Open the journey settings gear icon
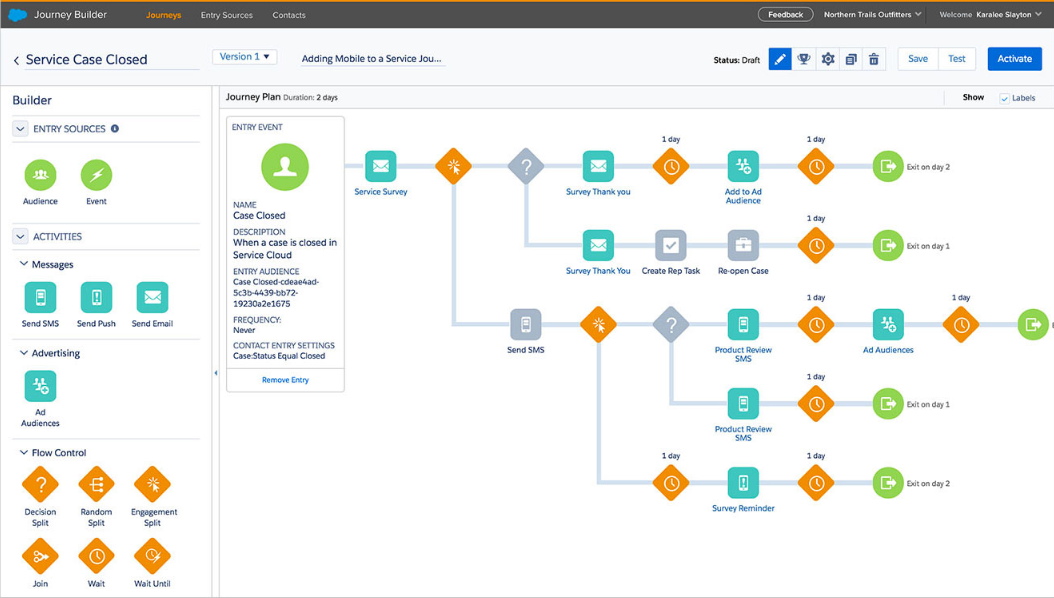The height and width of the screenshot is (598, 1054). coord(828,59)
